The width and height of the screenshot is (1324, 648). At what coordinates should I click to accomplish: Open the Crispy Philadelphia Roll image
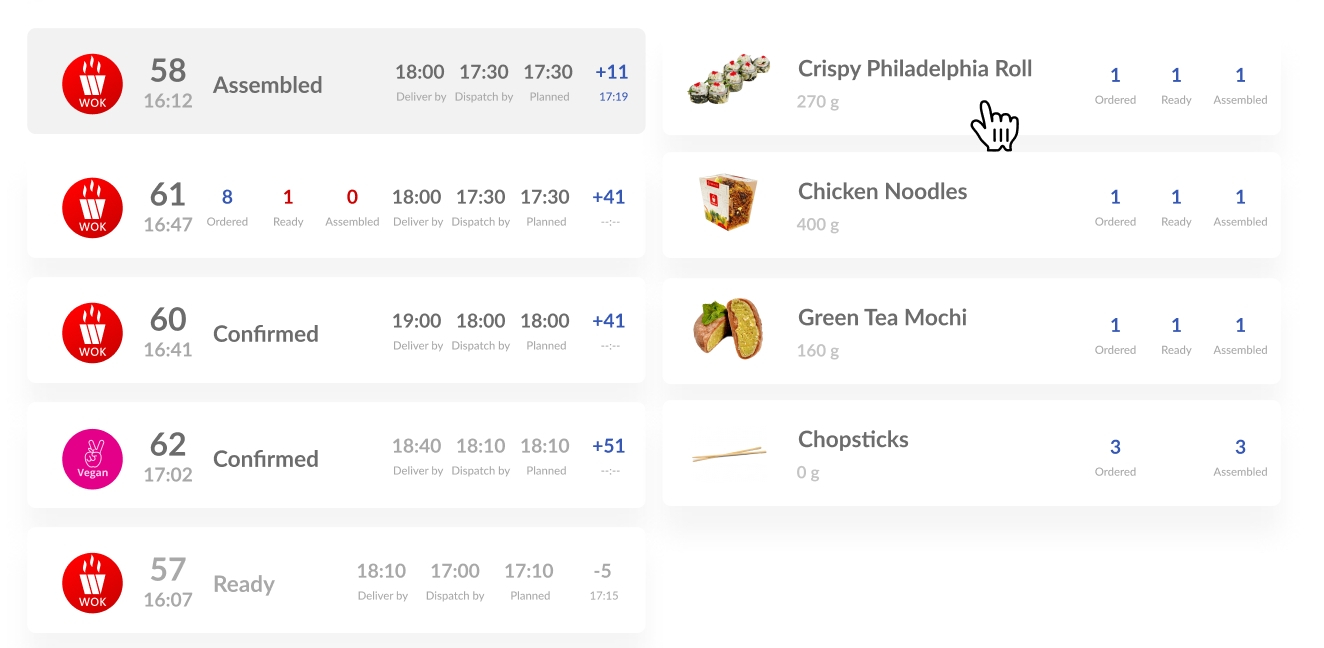(729, 79)
